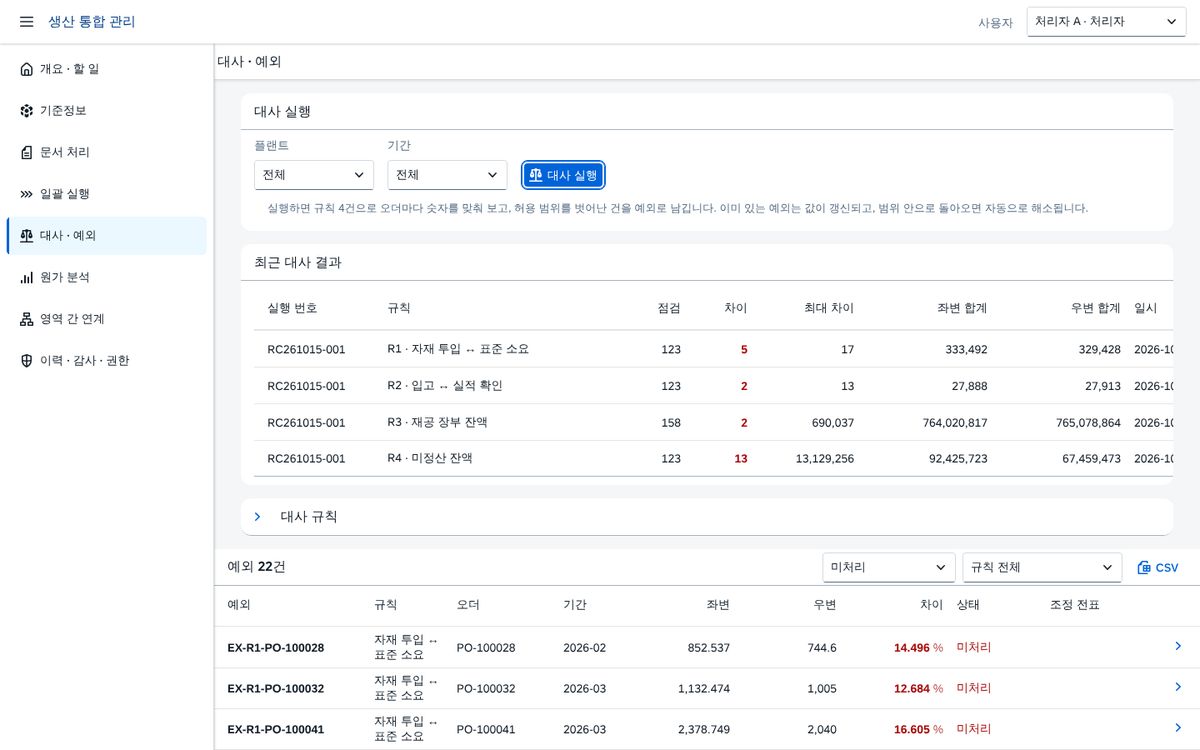Click the 좌변 value 2,378.749
The height and width of the screenshot is (750, 1200).
[703, 730]
